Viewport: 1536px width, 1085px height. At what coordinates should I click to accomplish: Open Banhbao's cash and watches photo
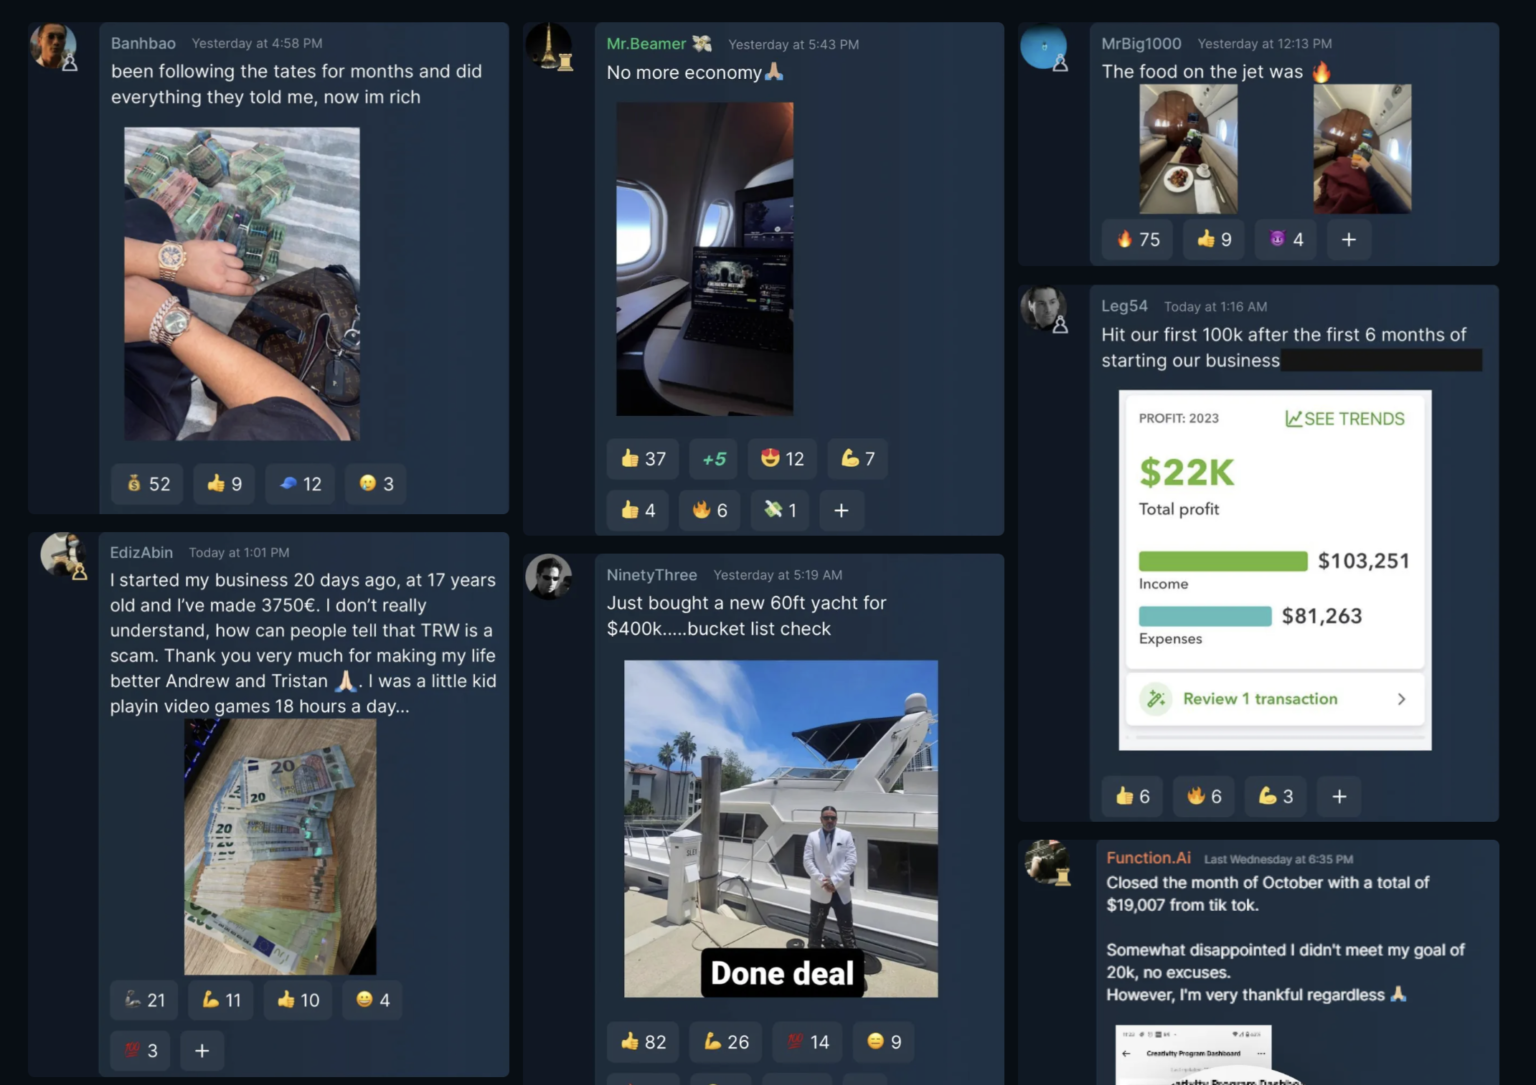241,284
